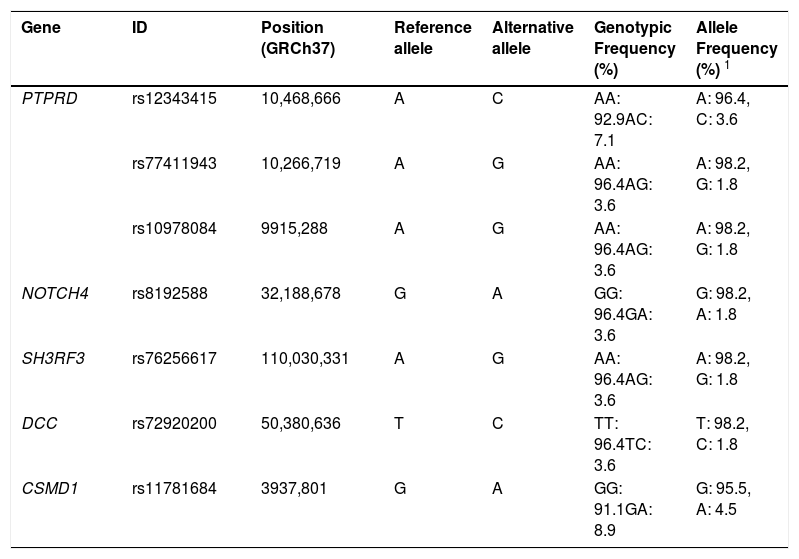The height and width of the screenshot is (559, 799).
Task: Select the PTPRD gene name
Action: point(49,98)
